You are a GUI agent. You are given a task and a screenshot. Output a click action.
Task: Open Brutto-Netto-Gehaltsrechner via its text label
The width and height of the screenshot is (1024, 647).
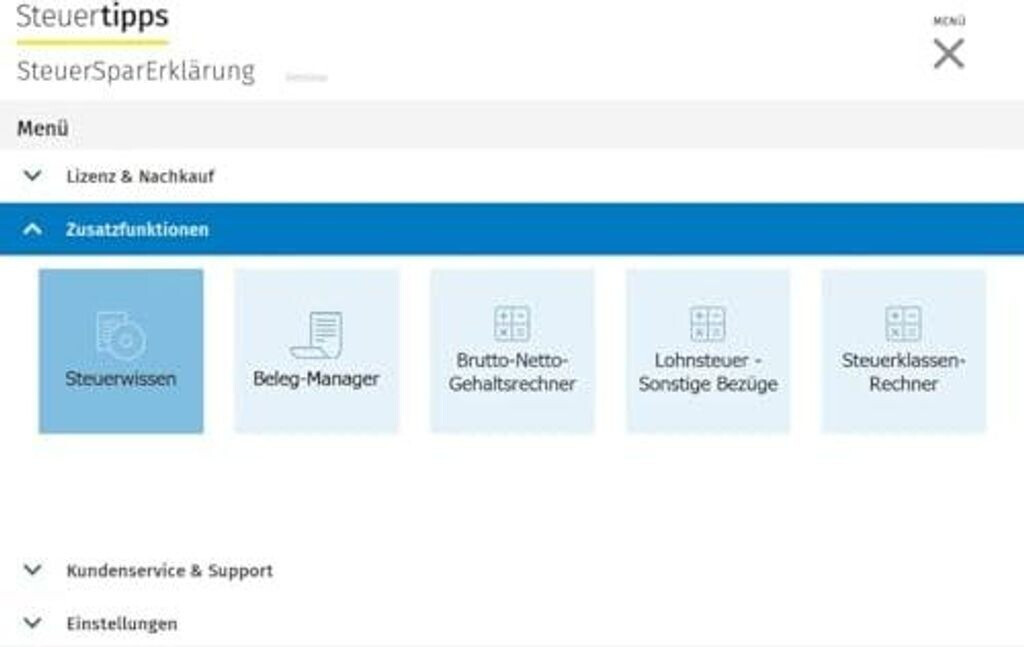point(512,372)
